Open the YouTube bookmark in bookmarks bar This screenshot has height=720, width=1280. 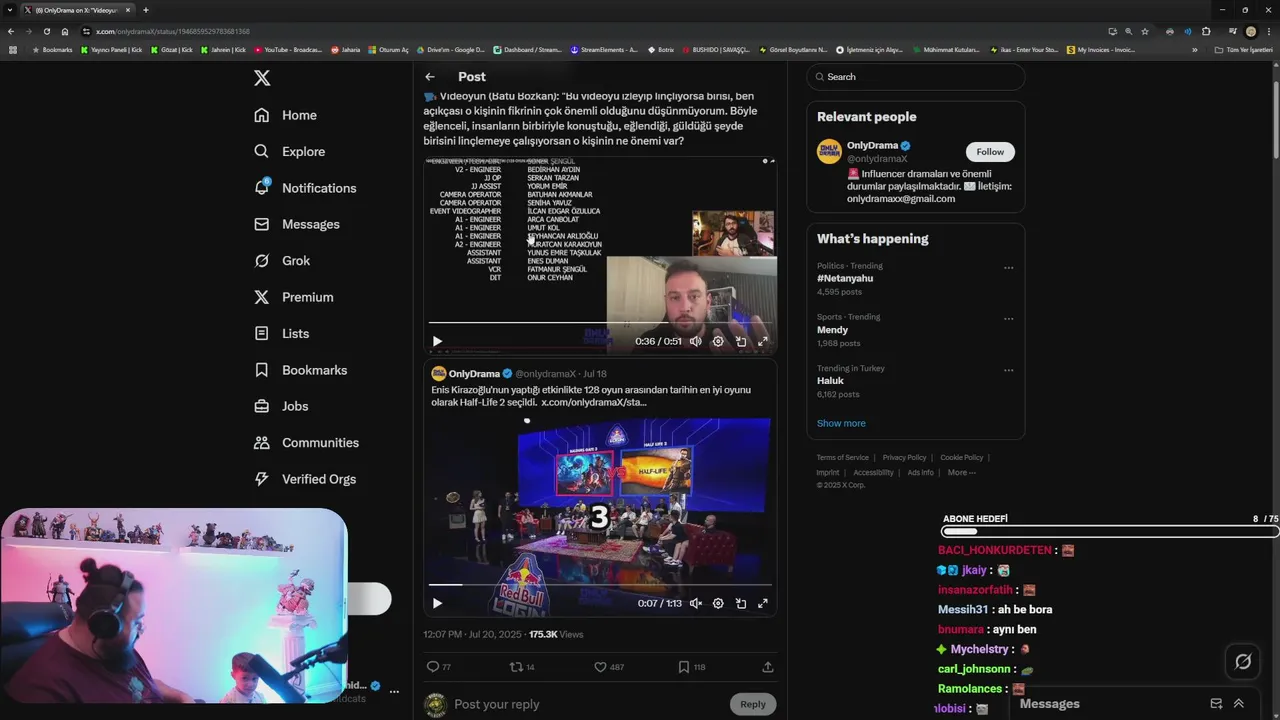(288, 49)
